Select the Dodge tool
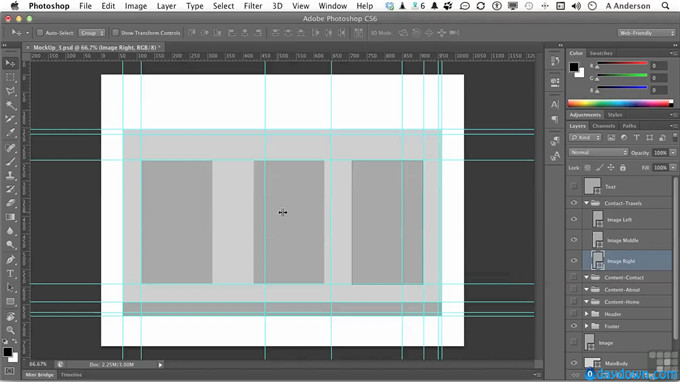680x382 pixels. coord(10,245)
